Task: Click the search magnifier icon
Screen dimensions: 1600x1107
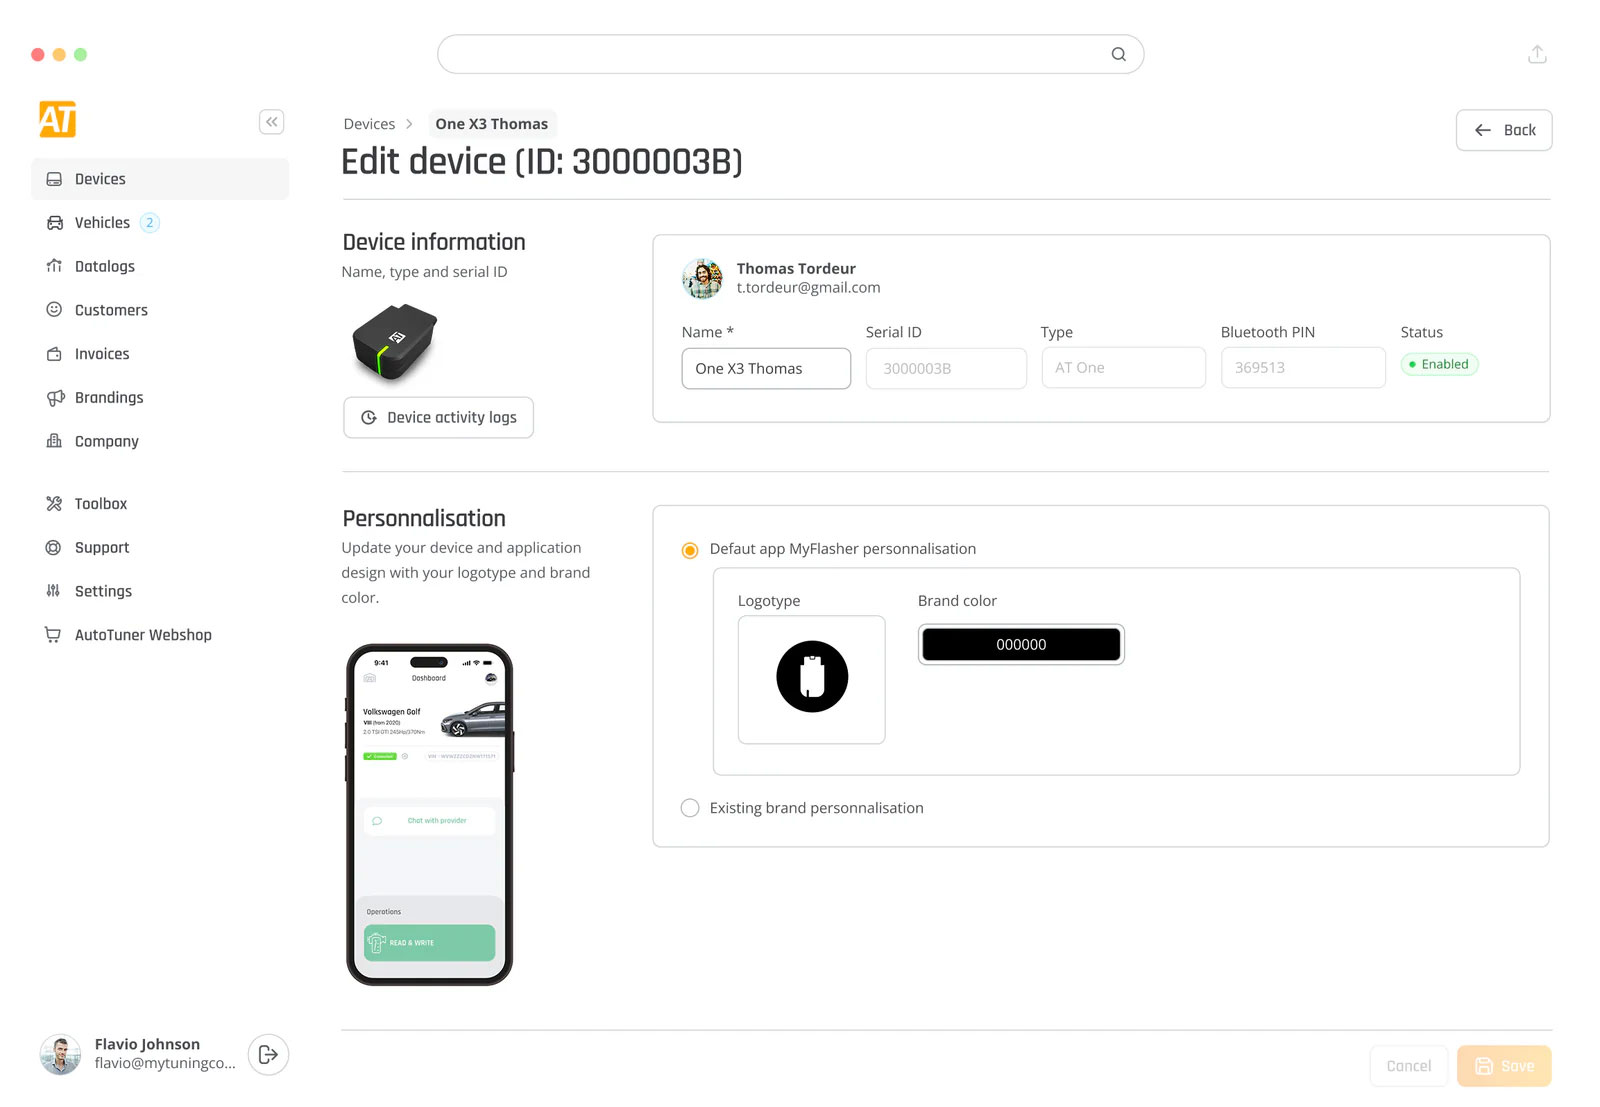Action: 1118,54
